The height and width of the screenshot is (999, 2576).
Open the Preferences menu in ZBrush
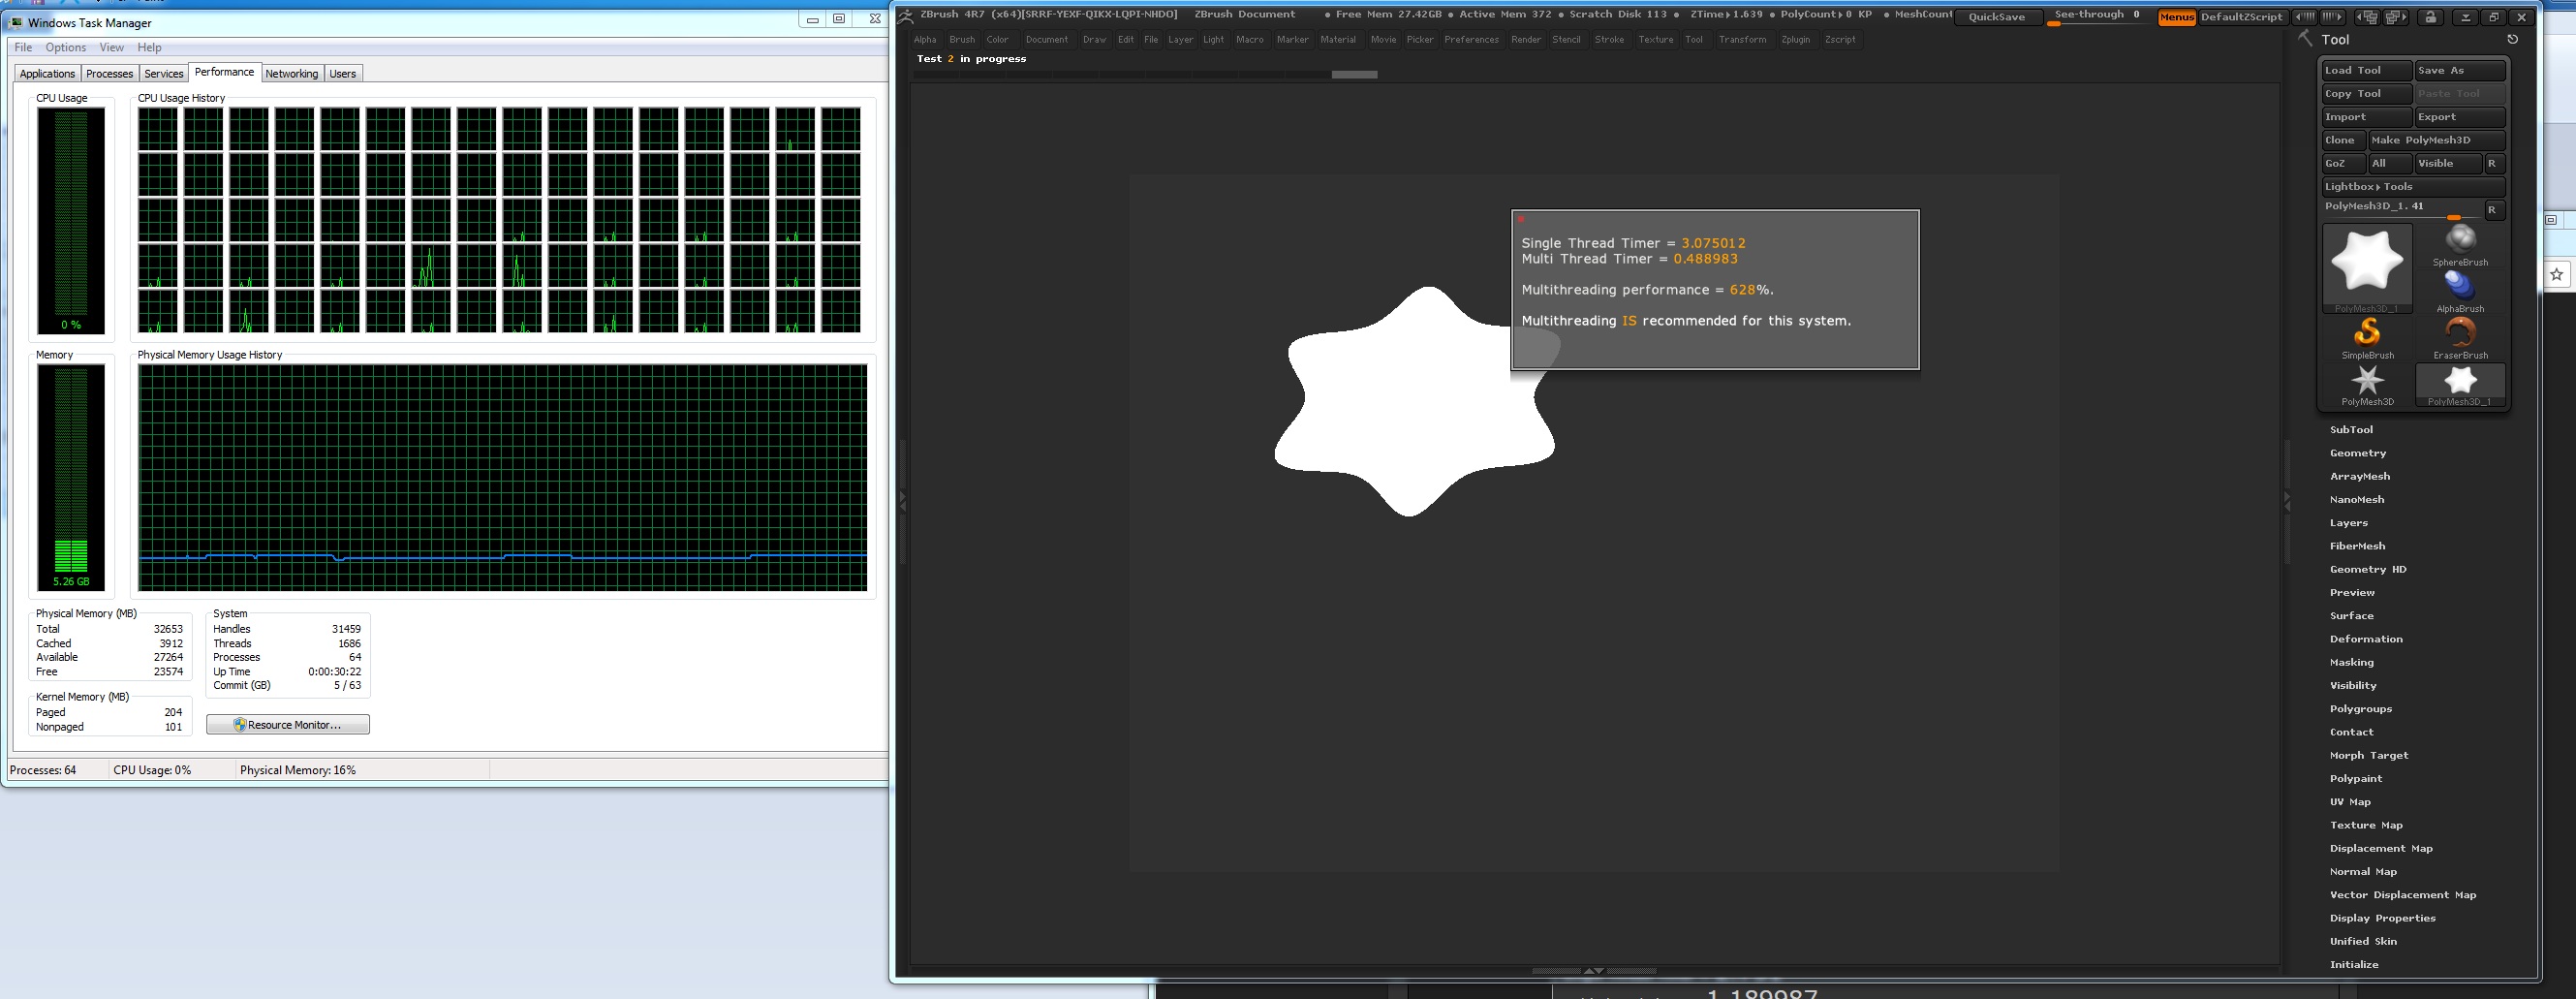point(1471,40)
